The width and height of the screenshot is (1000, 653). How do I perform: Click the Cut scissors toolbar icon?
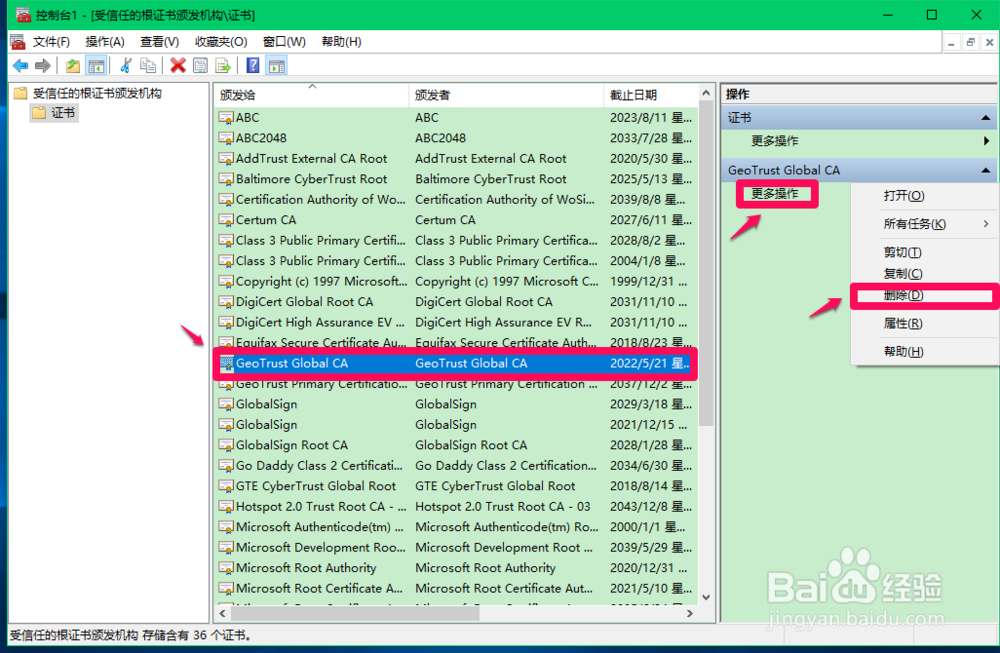(x=126, y=66)
